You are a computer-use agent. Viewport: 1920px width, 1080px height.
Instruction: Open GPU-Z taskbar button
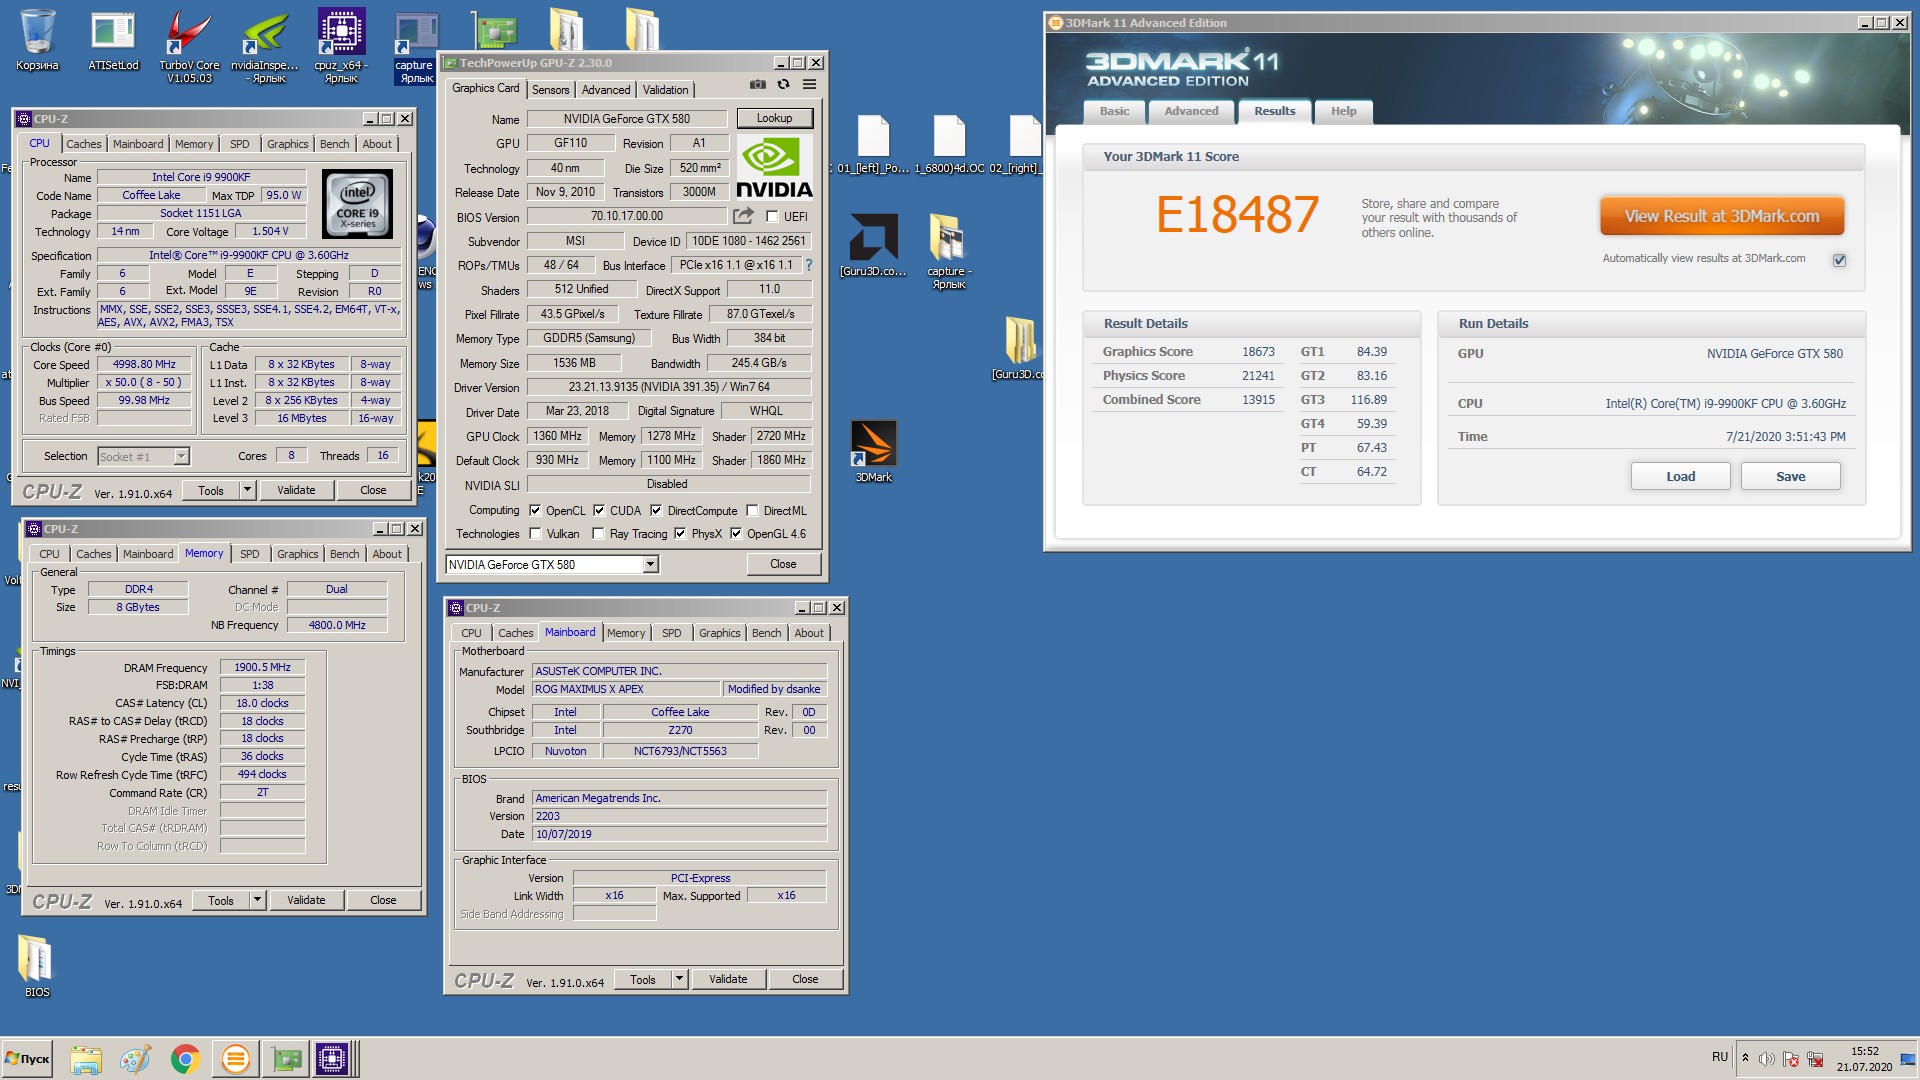click(286, 1058)
